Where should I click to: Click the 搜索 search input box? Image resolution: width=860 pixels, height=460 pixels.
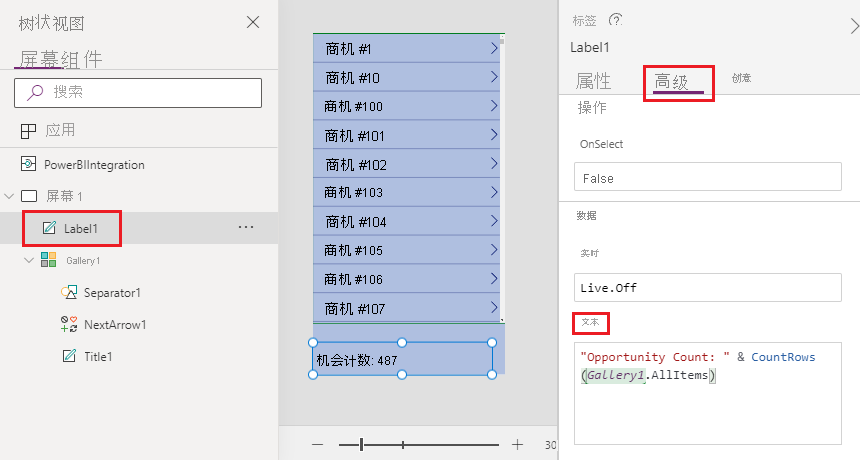(138, 93)
